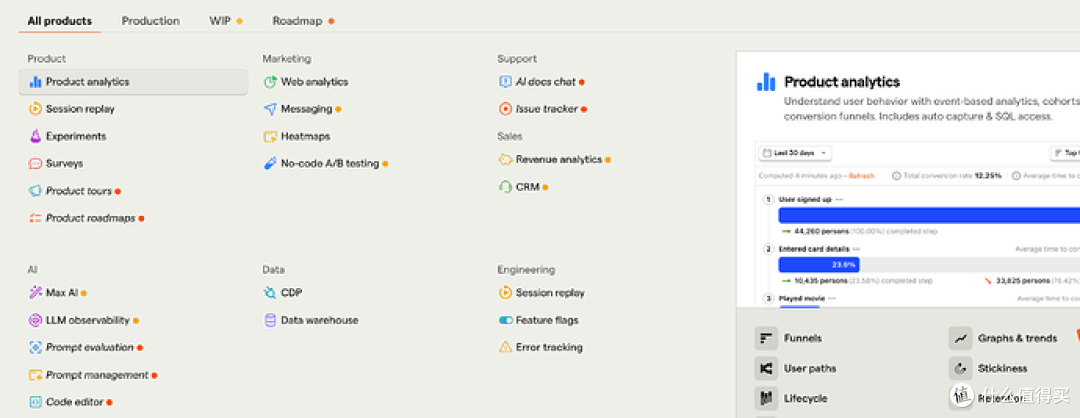Select Graphs & trends feature item

[1004, 338]
